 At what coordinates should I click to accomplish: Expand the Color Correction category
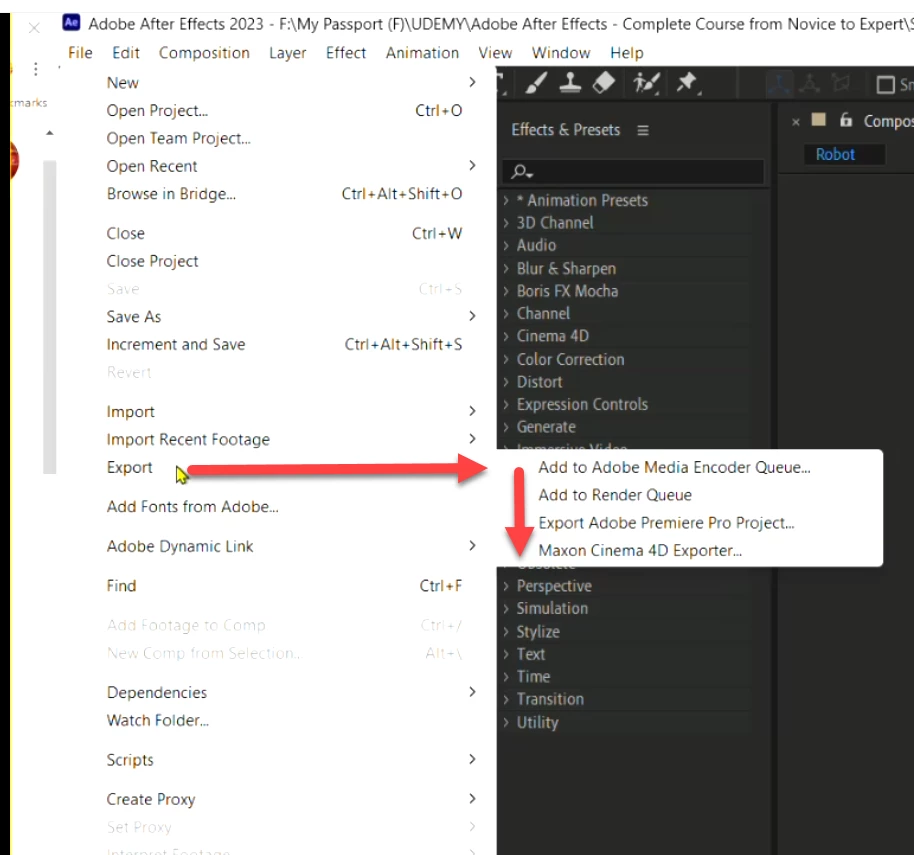[506, 359]
